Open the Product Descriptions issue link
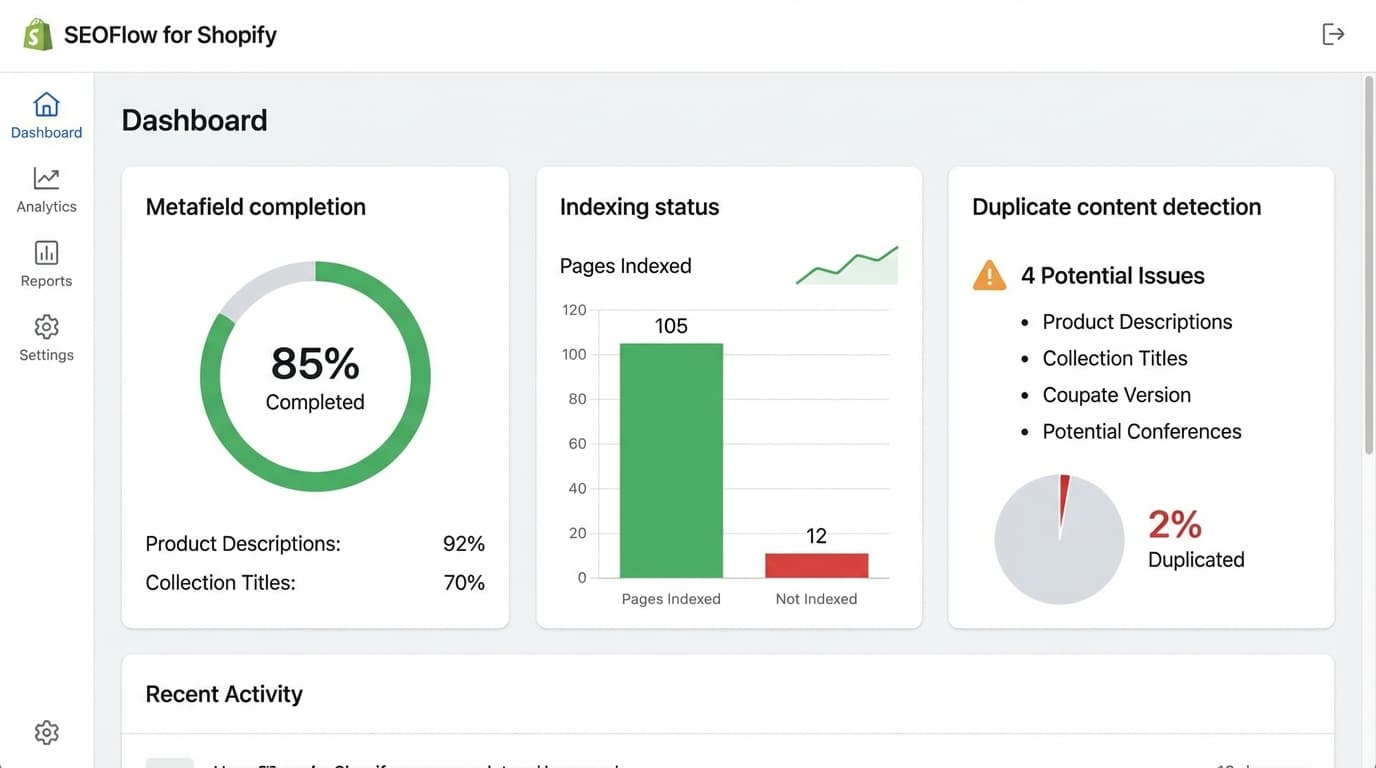Image resolution: width=1376 pixels, height=768 pixels. 1137,321
